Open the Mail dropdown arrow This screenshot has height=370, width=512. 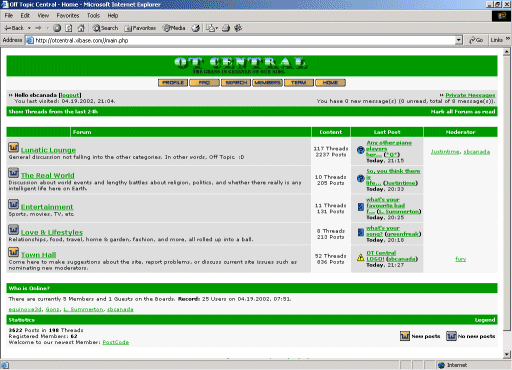tap(217, 28)
